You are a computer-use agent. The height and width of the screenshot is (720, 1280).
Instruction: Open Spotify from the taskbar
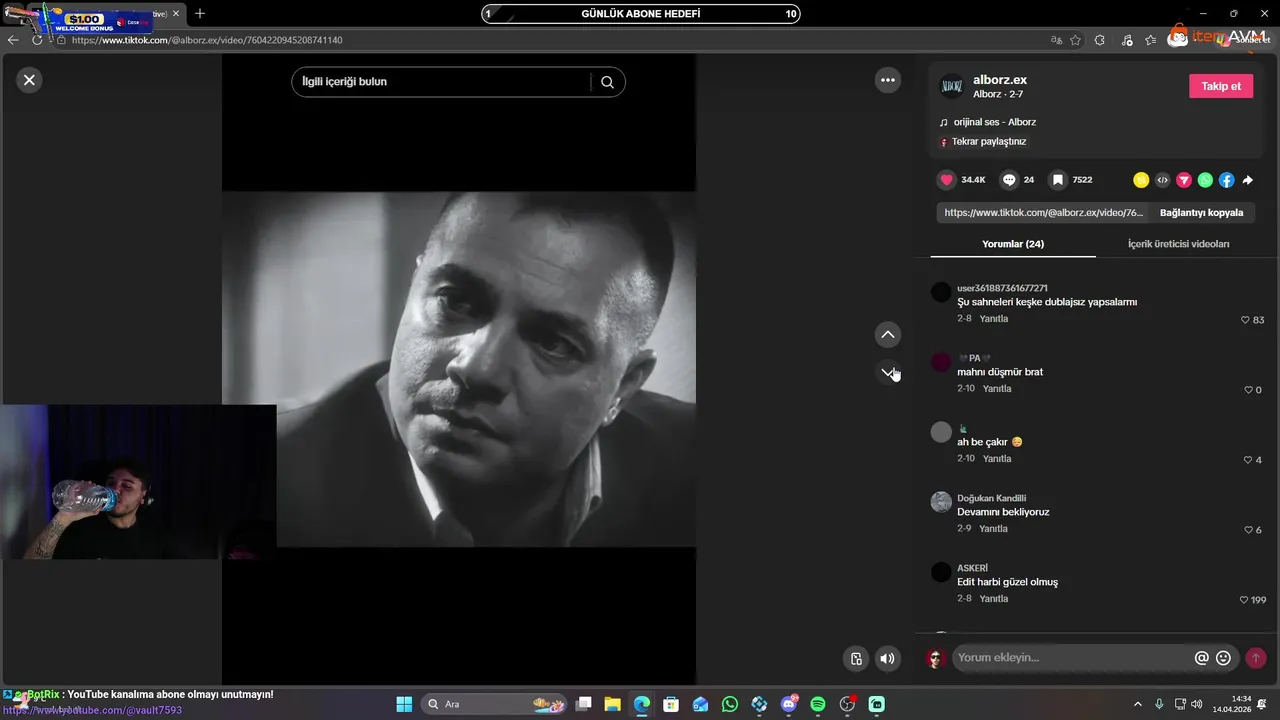tap(818, 704)
